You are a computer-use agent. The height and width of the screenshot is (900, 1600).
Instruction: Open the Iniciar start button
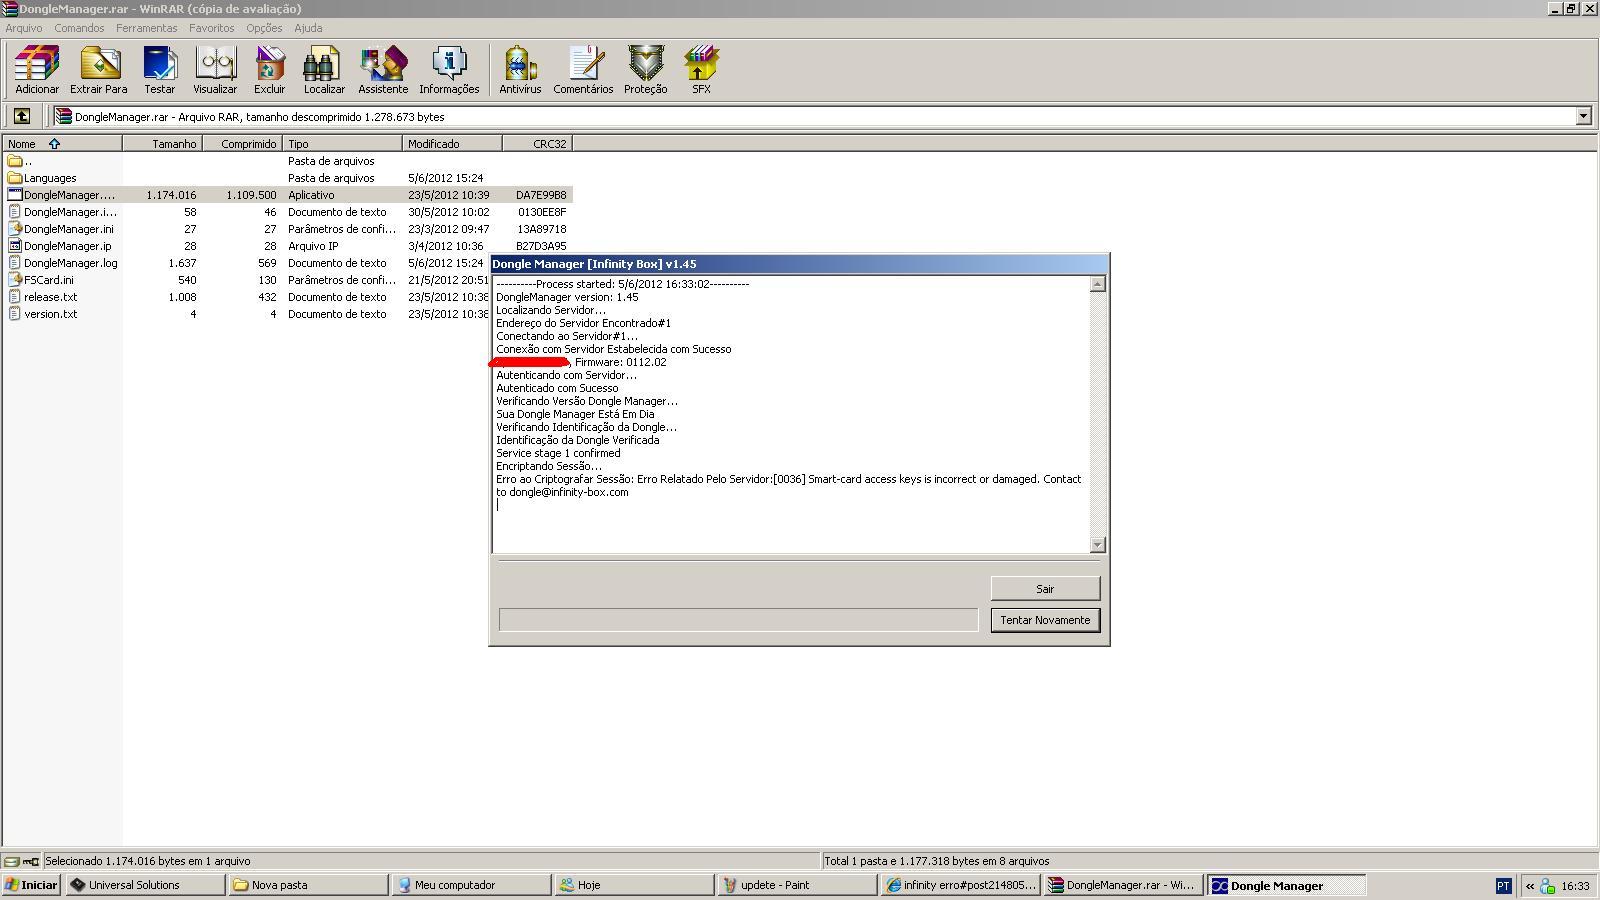tap(31, 885)
